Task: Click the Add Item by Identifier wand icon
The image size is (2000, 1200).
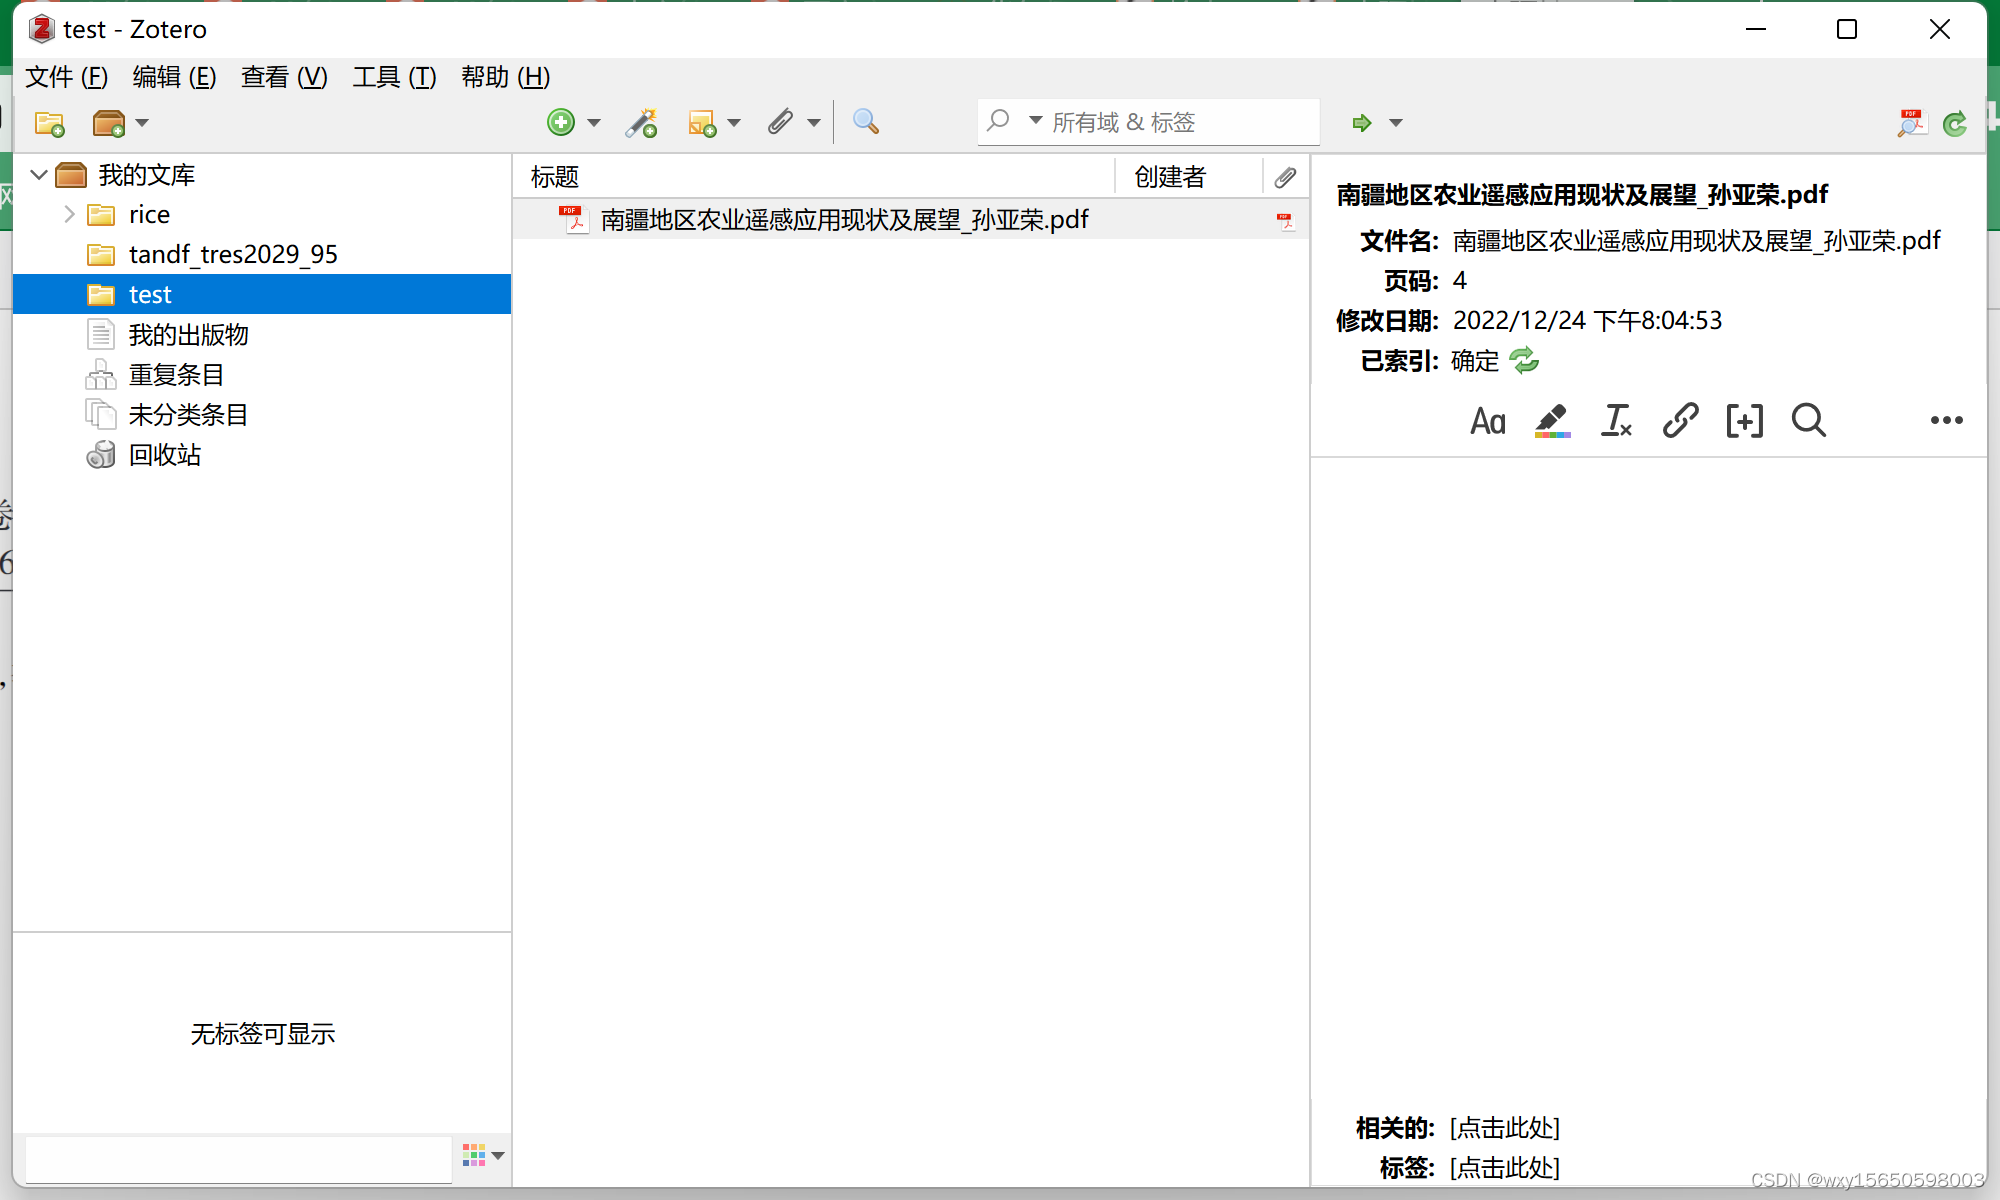Action: [x=641, y=122]
